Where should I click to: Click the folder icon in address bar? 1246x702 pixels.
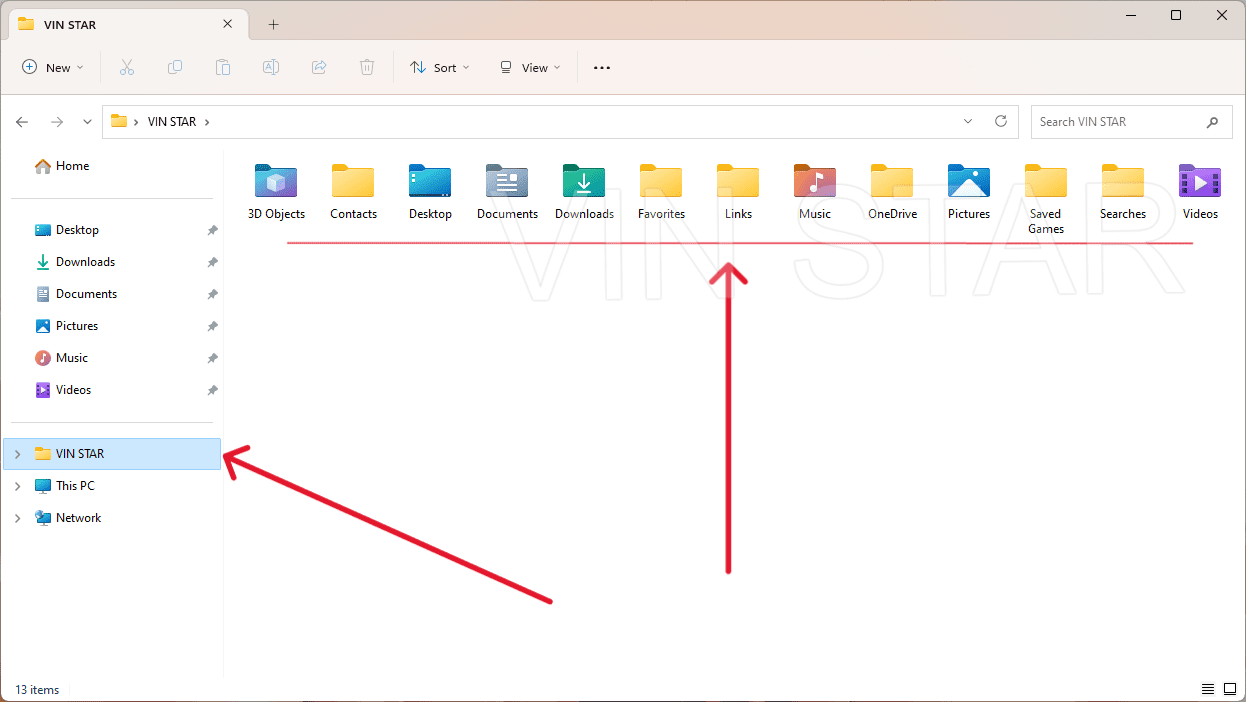coord(119,121)
